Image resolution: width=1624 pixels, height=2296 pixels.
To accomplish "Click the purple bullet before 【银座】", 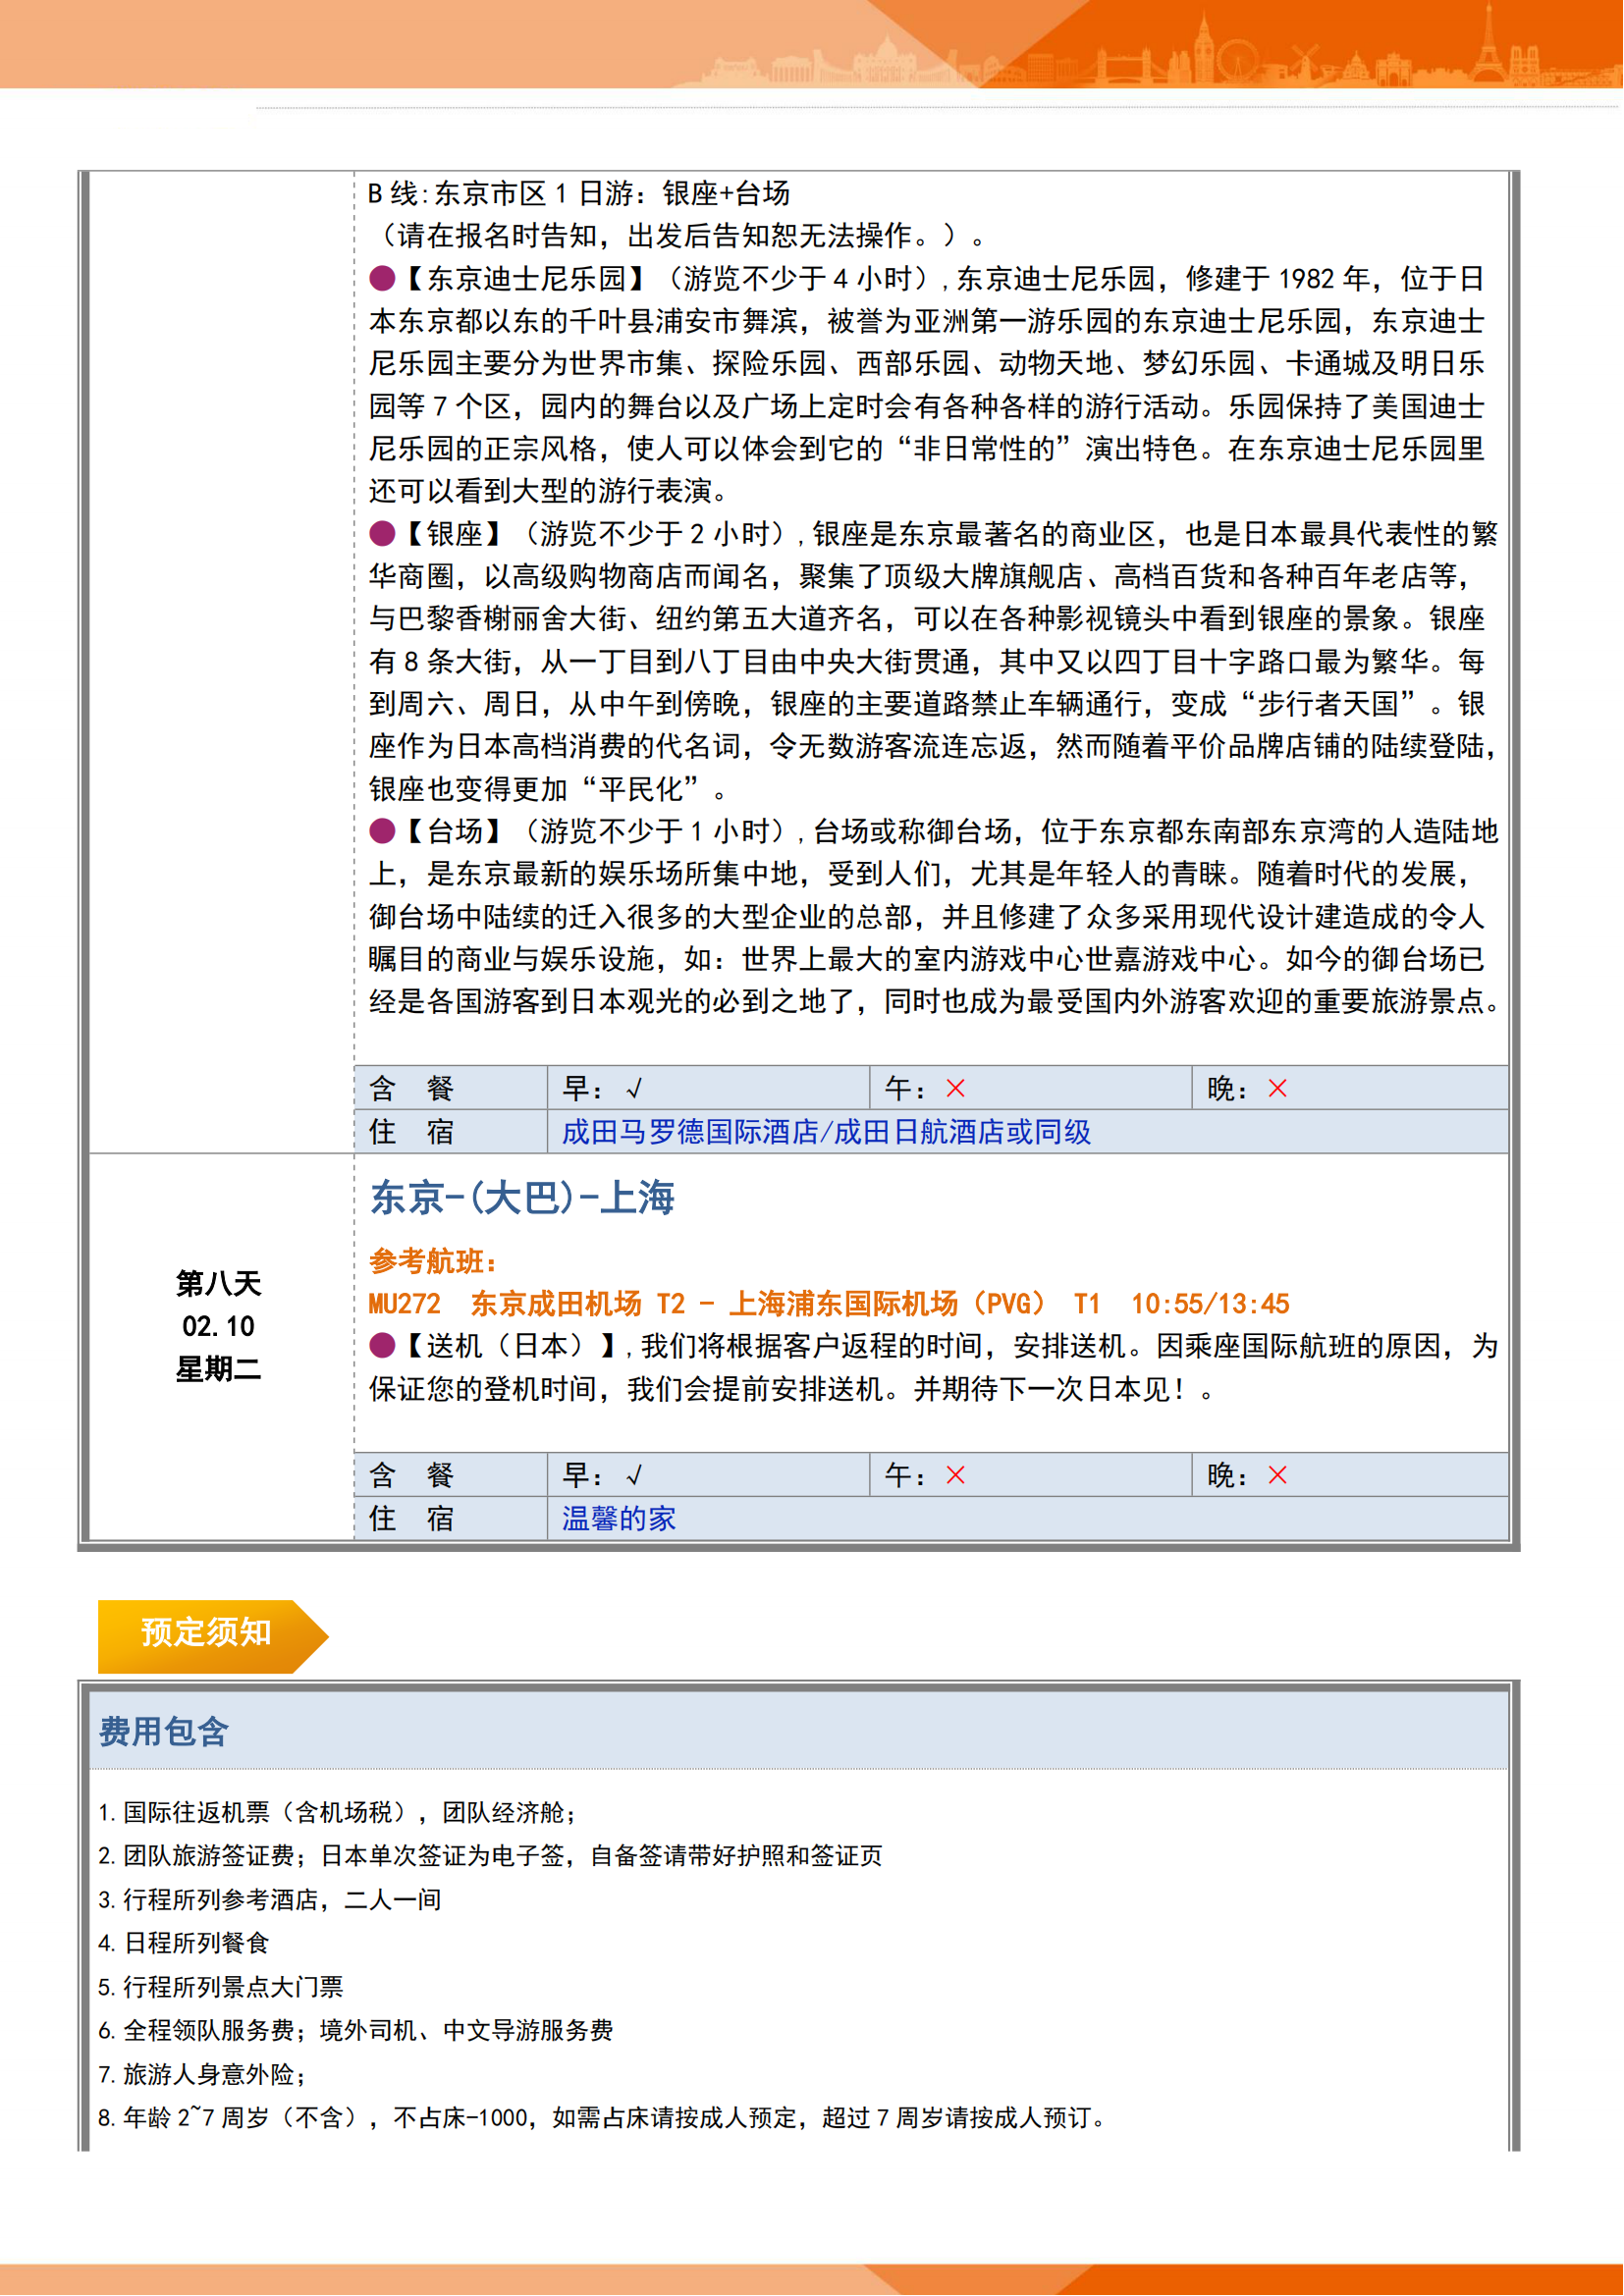I will point(382,534).
